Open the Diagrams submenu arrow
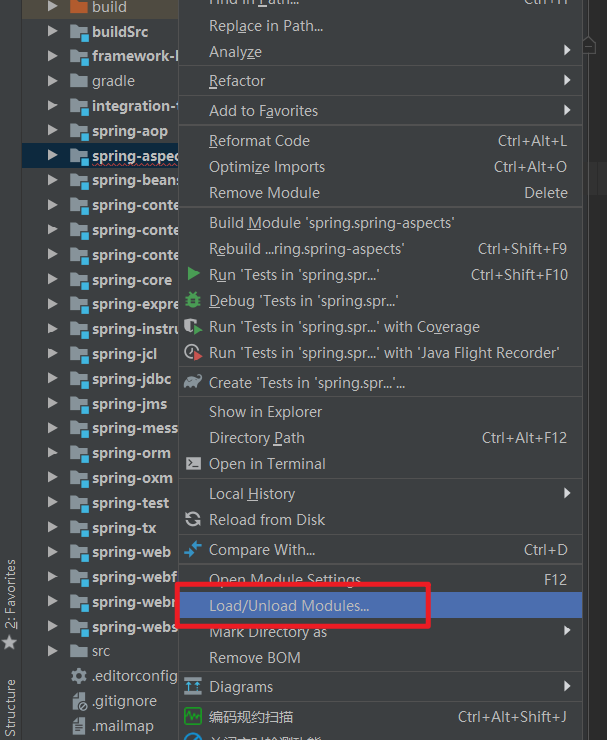 [x=567, y=686]
